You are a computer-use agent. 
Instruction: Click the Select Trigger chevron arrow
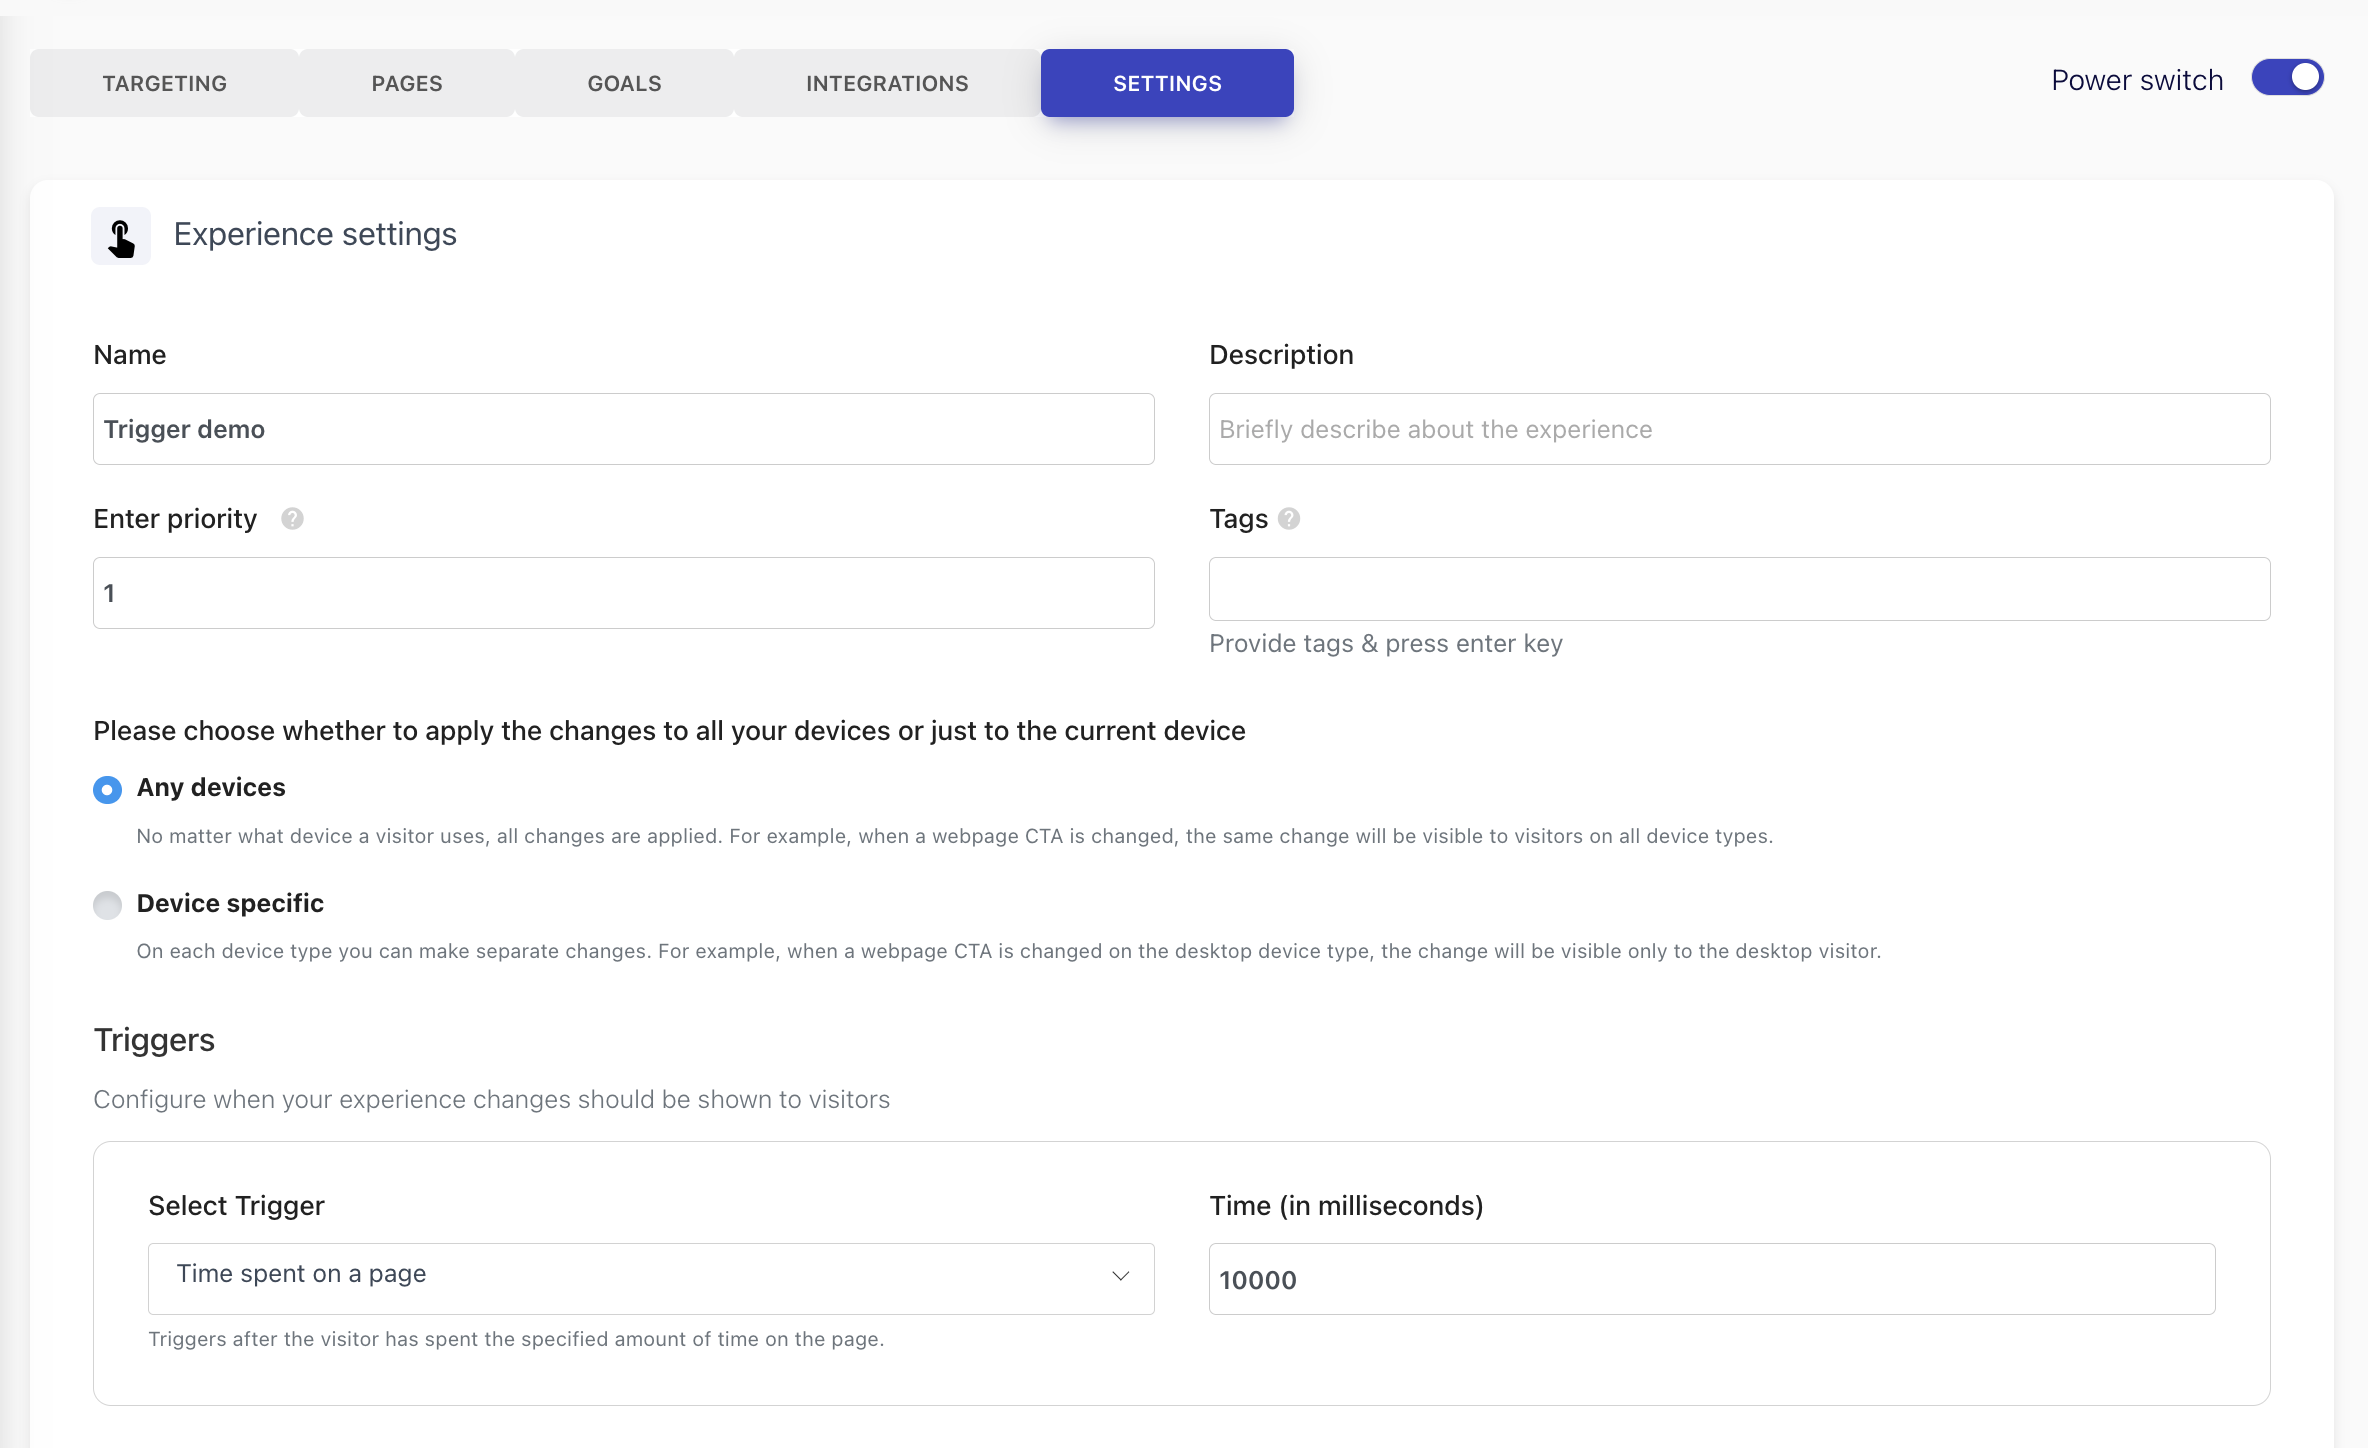click(1121, 1277)
